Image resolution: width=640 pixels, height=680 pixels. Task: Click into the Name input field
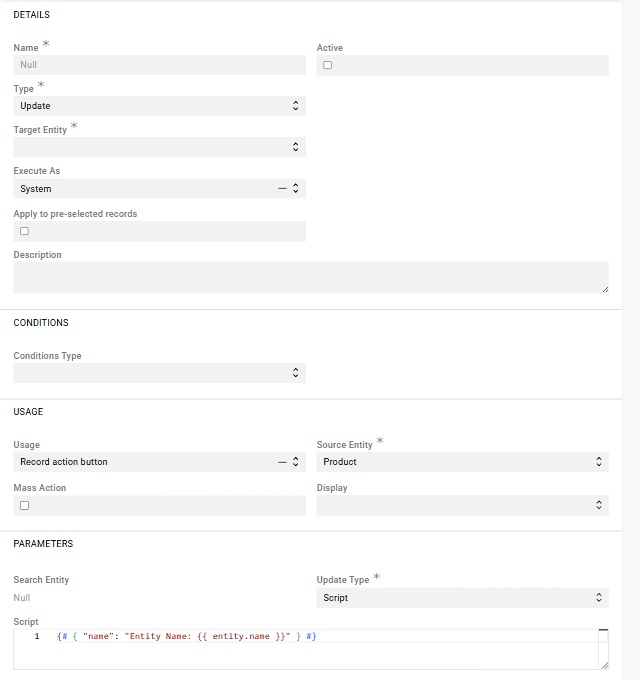[x=159, y=65]
